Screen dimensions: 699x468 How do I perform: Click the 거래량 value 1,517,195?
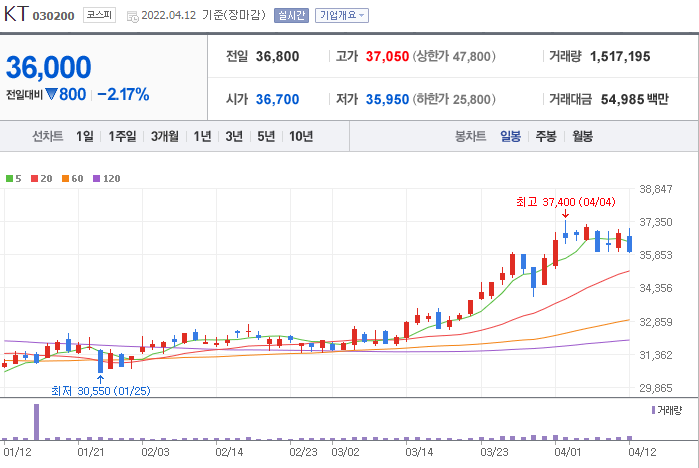click(620, 57)
